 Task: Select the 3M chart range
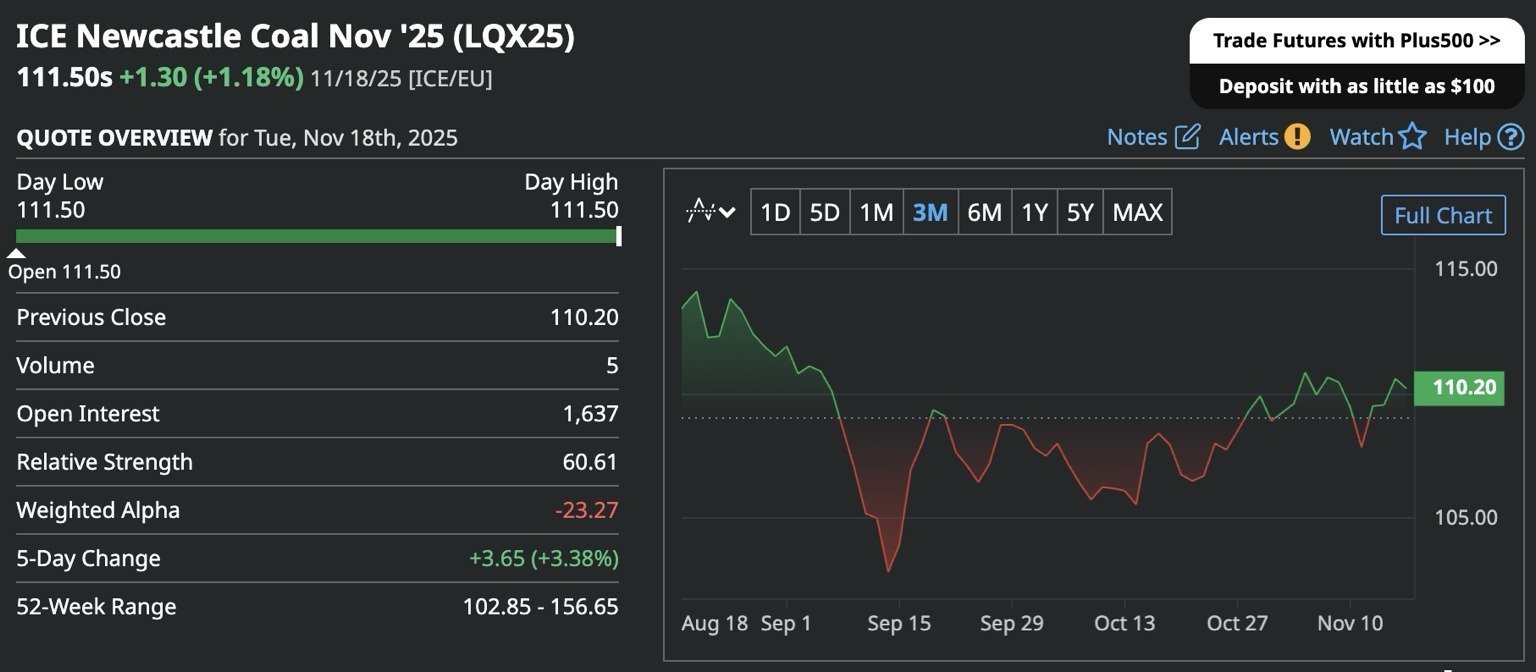click(930, 213)
